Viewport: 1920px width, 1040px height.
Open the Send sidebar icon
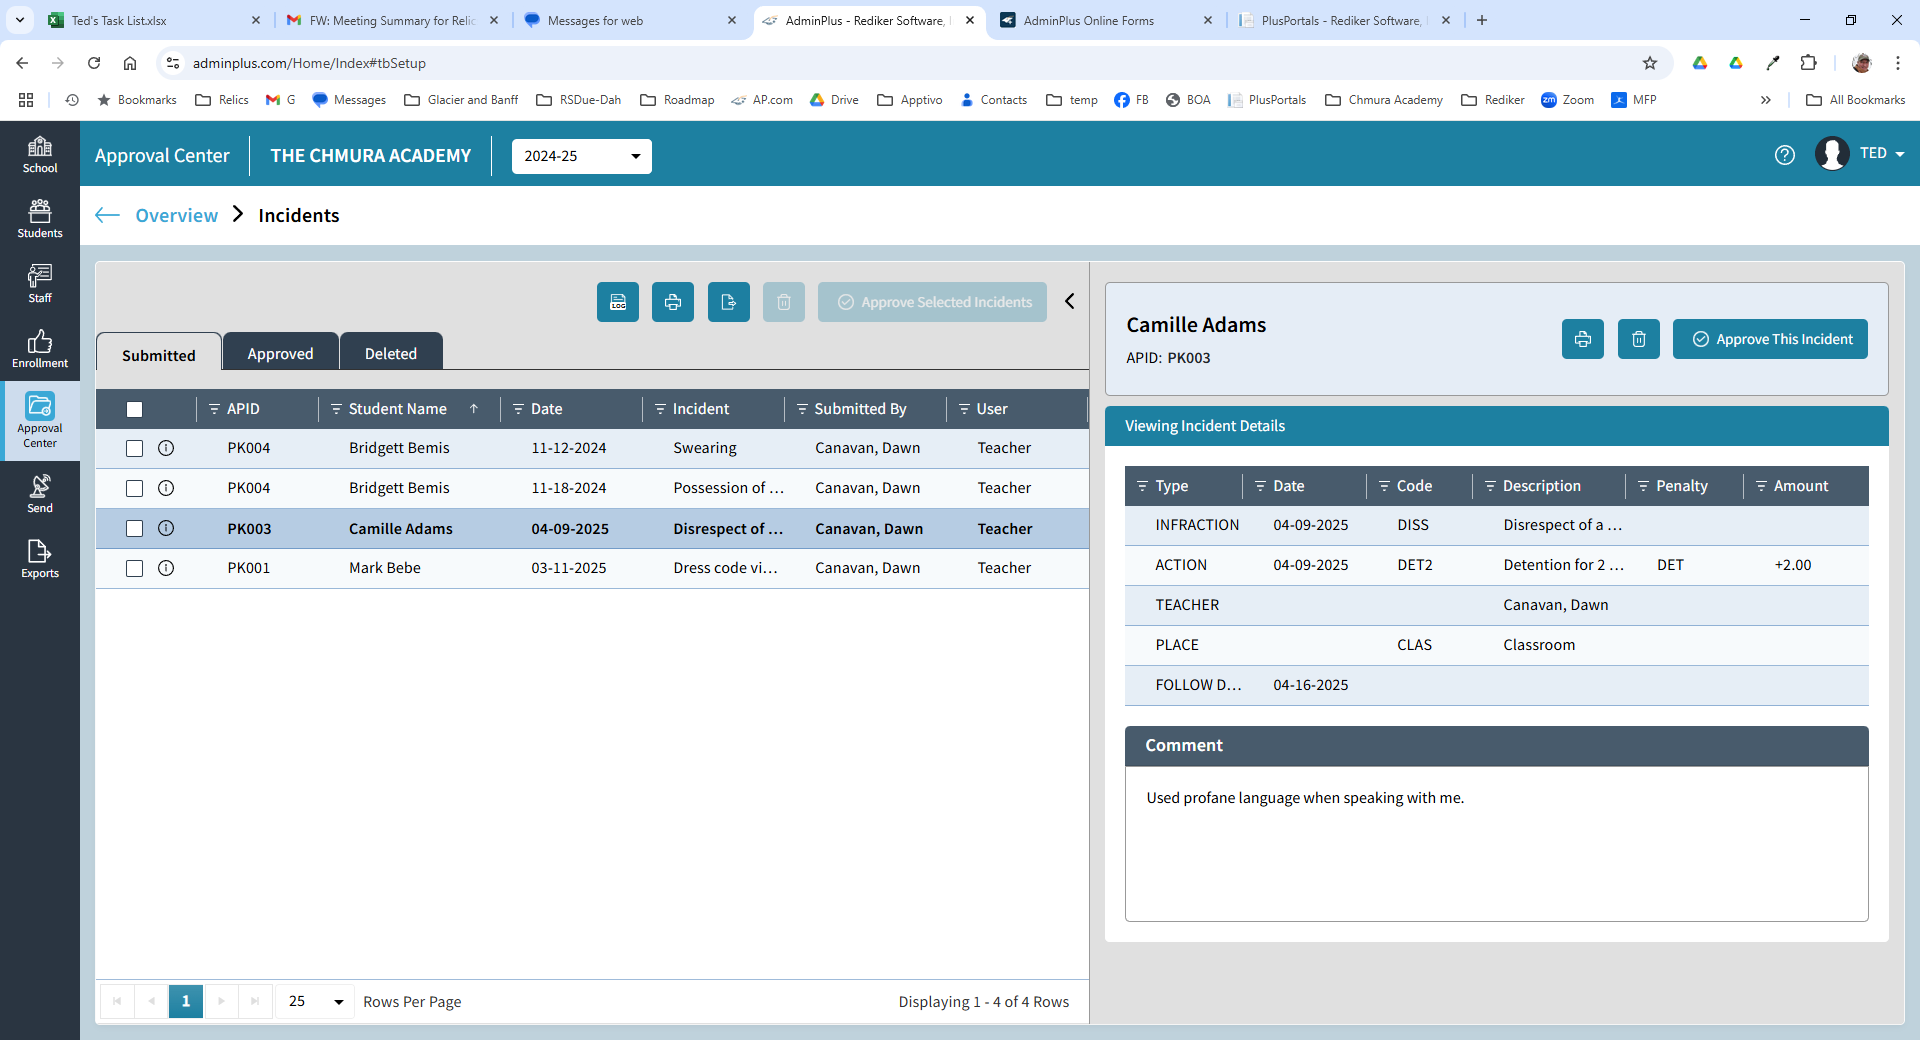pos(40,493)
